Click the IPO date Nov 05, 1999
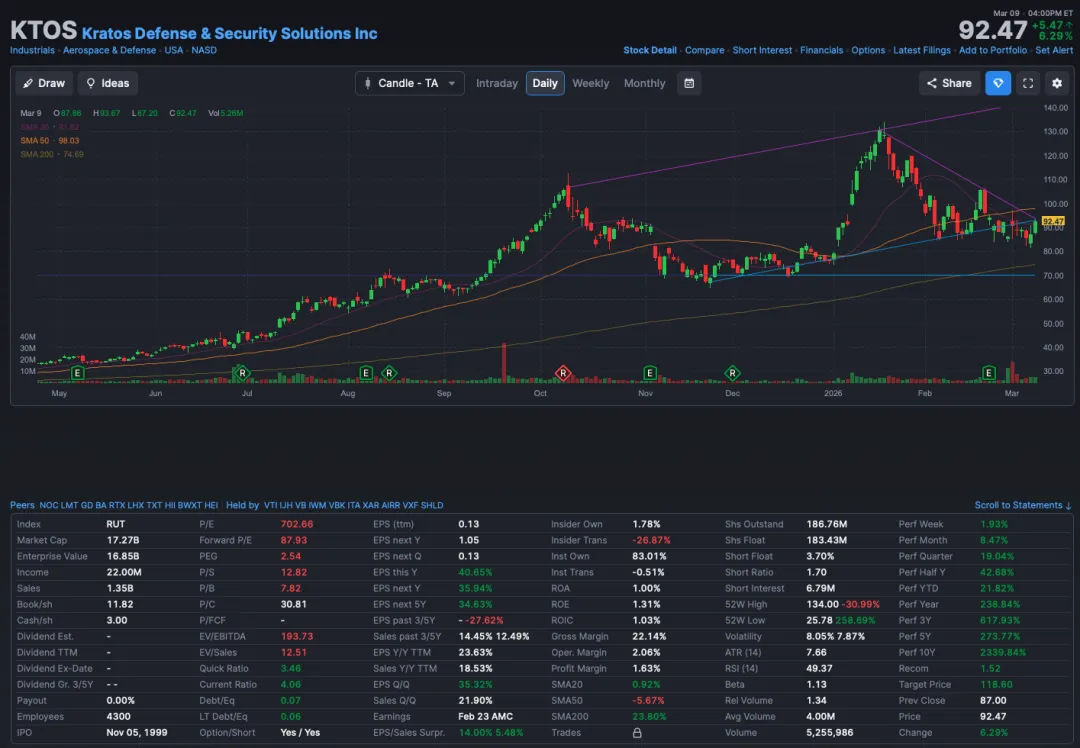Screen dimensions: 1080x748 [x=136, y=732]
